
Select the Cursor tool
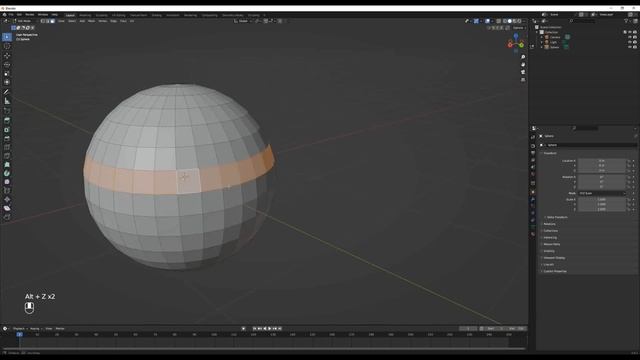7,46
